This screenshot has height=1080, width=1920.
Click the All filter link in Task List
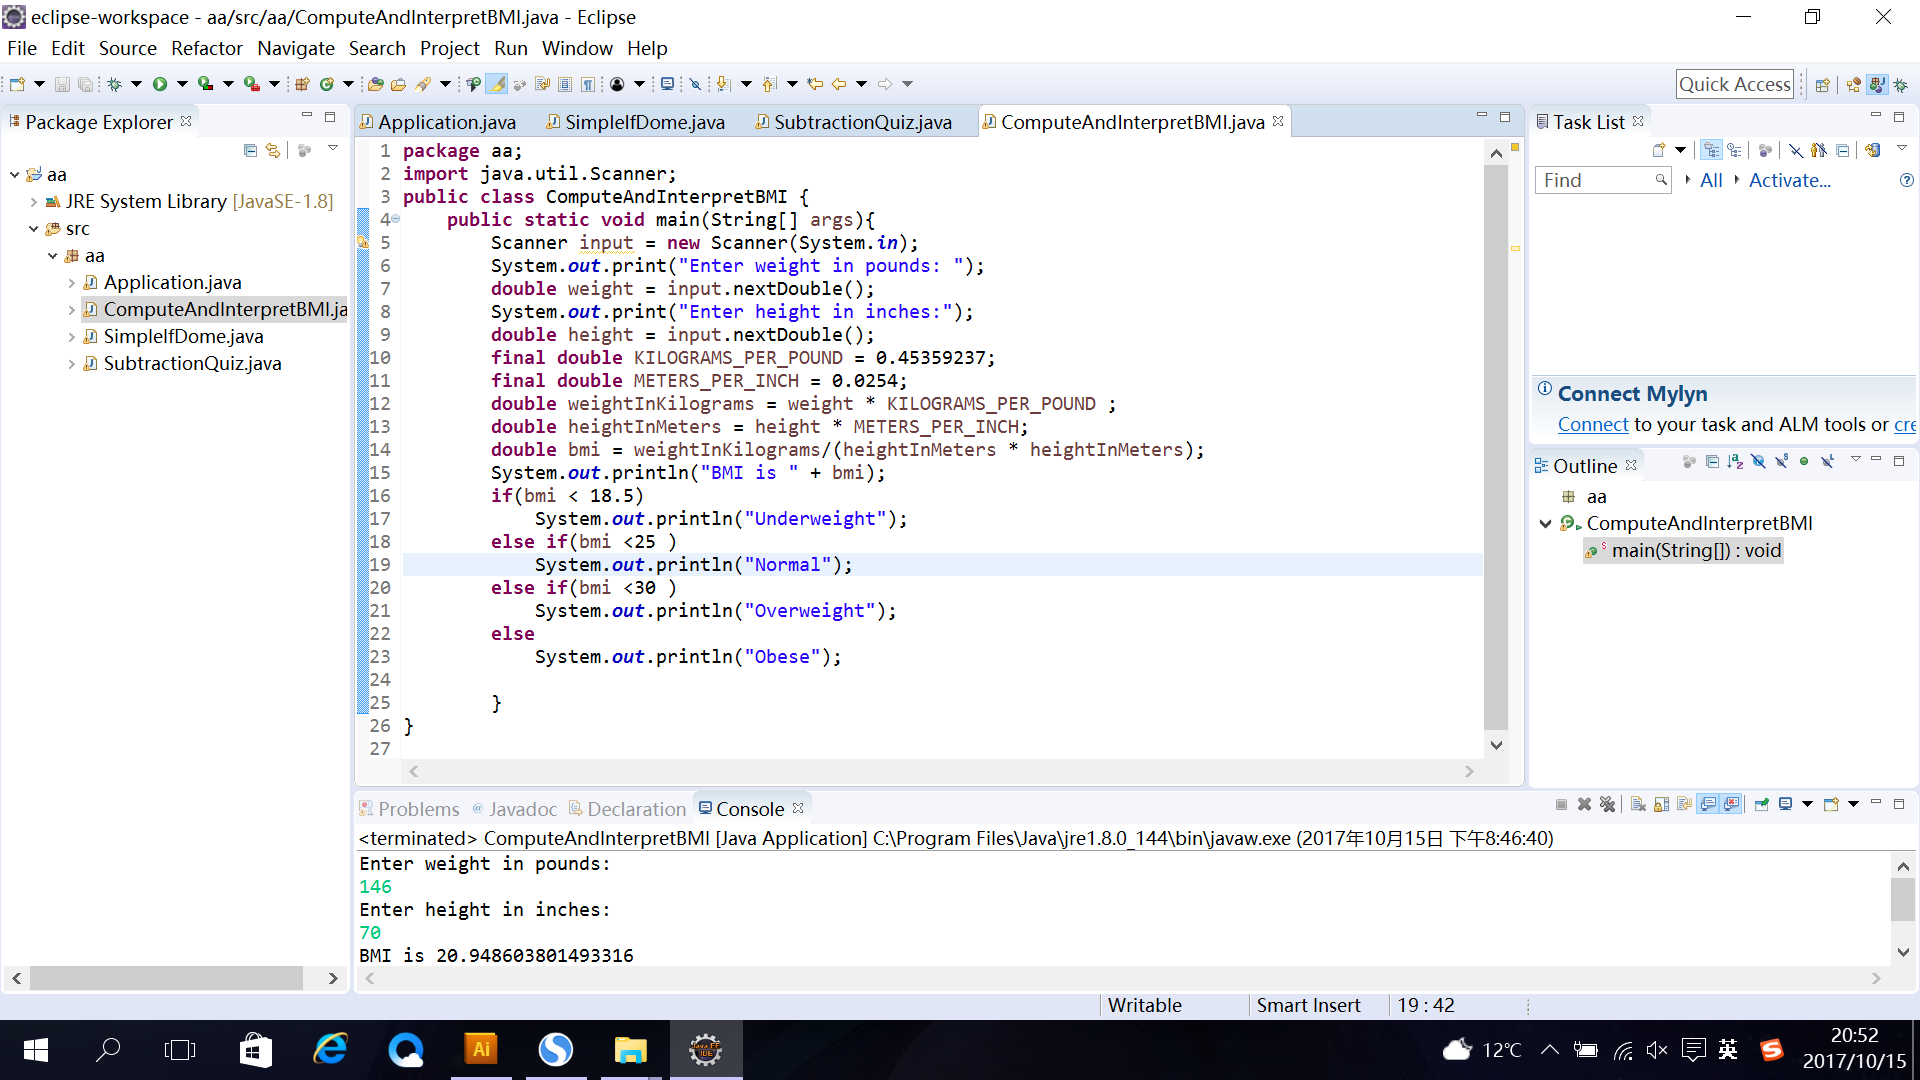tap(1711, 180)
